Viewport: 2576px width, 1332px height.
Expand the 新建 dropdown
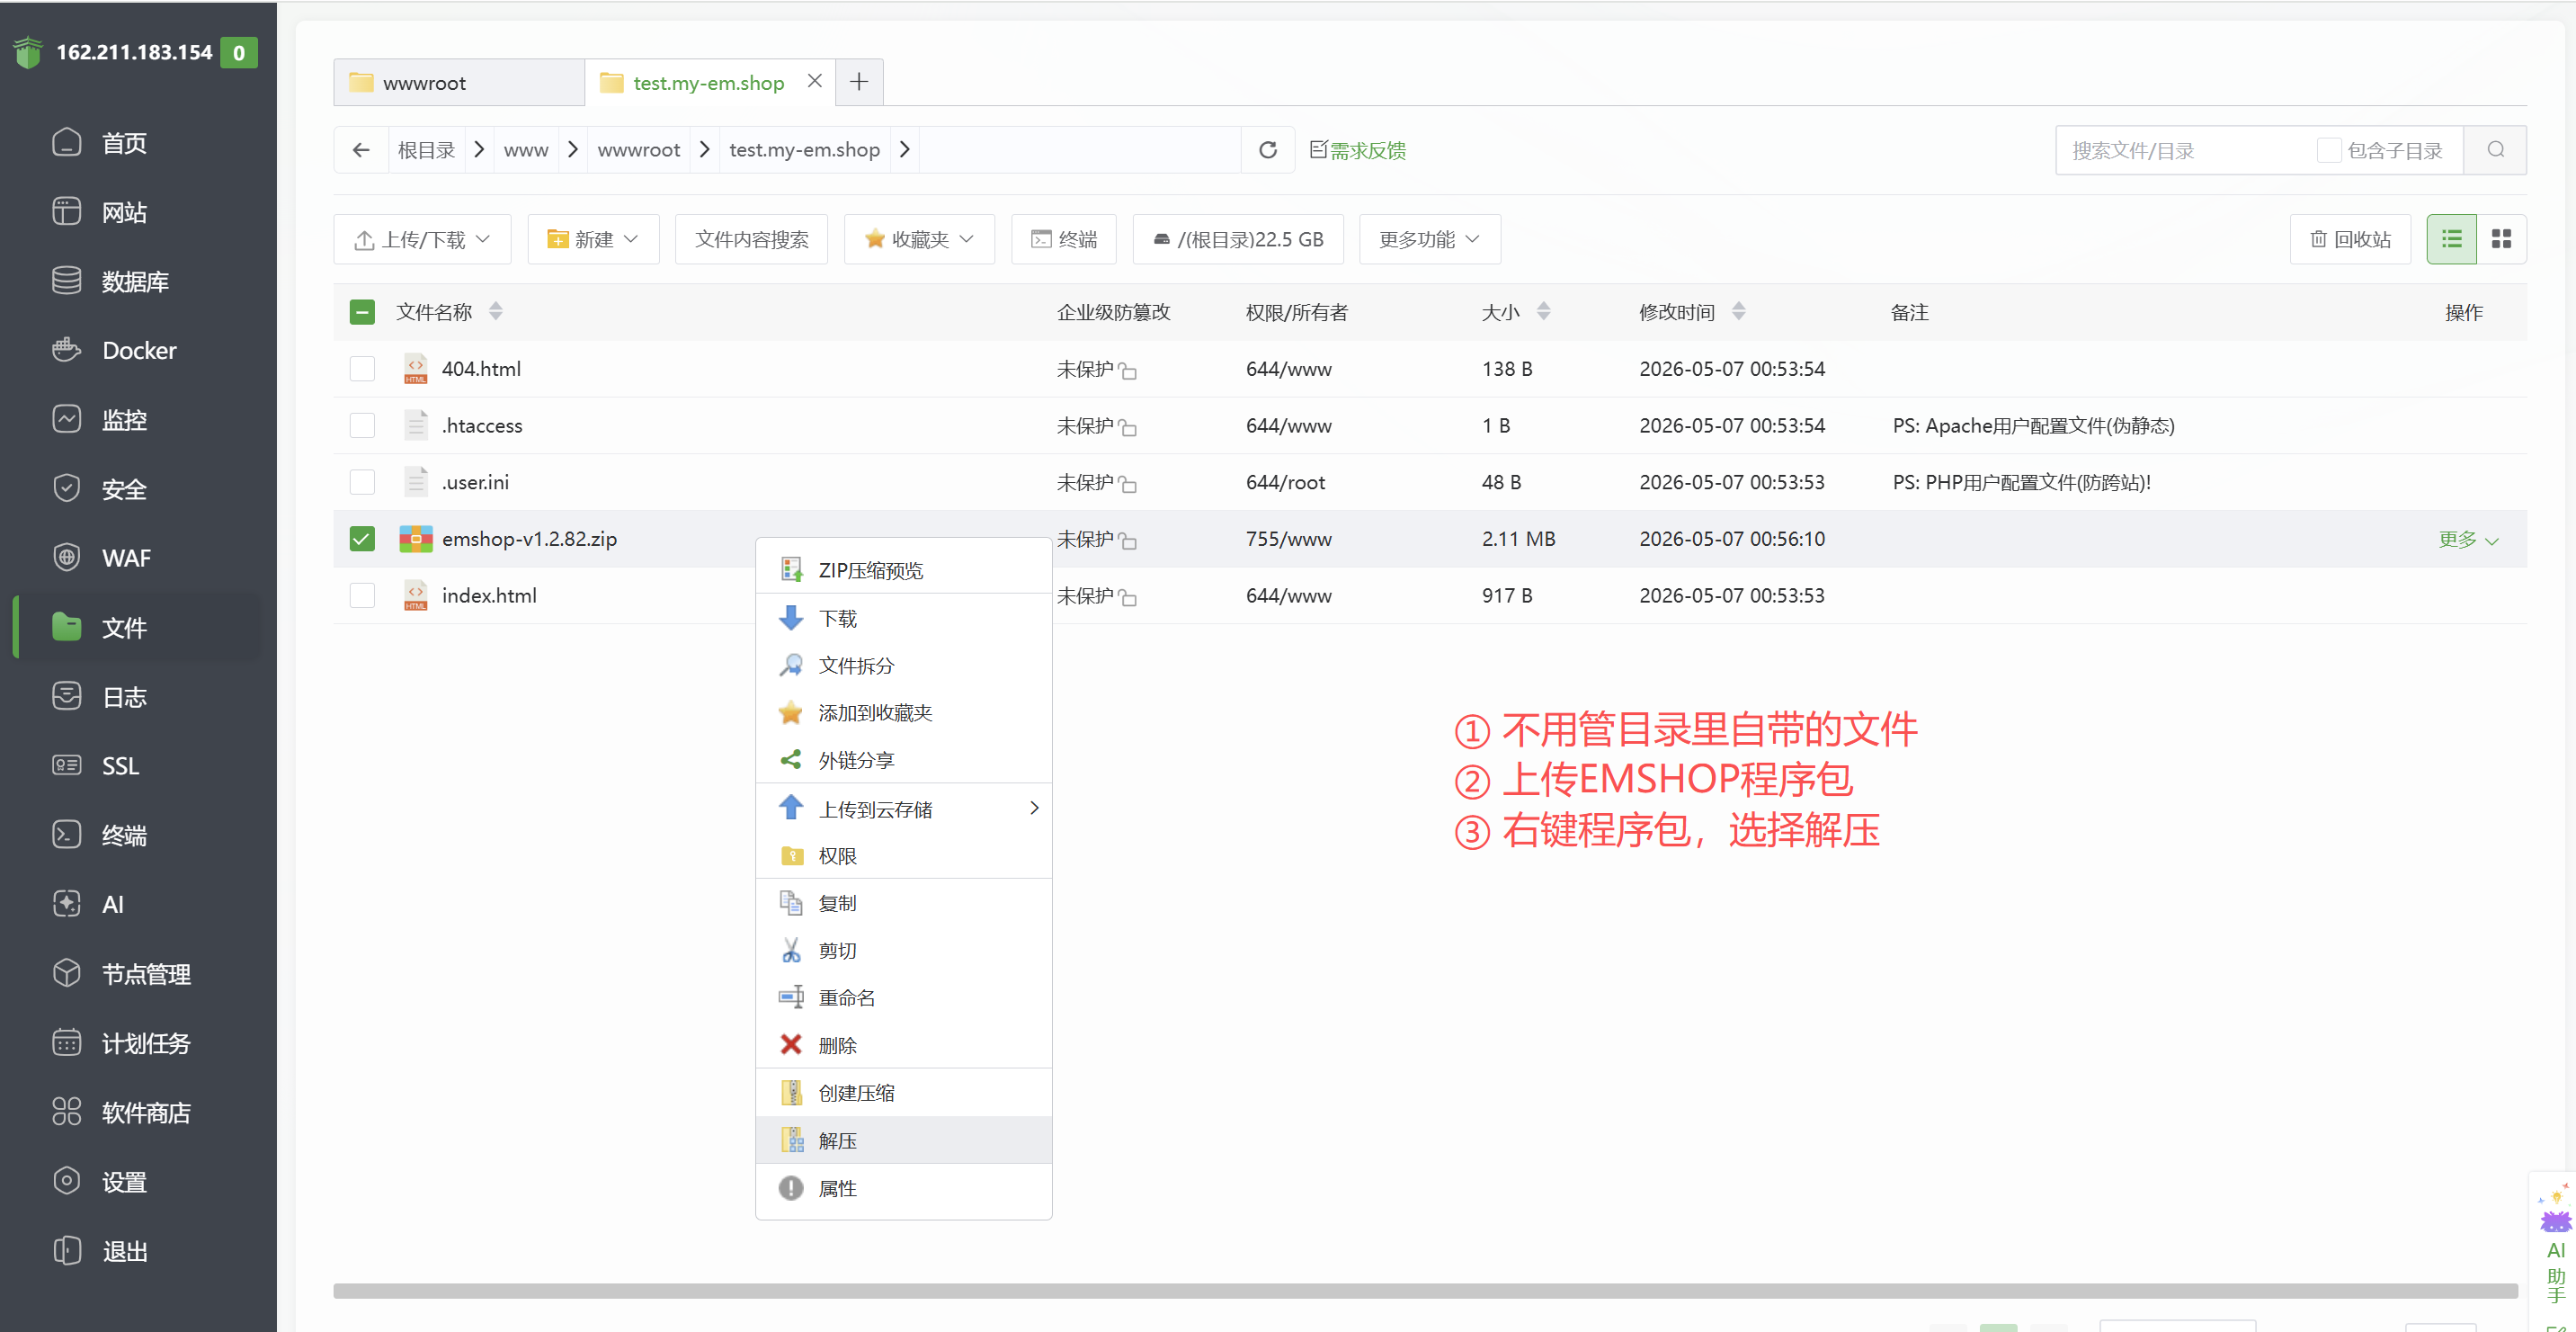tap(593, 239)
